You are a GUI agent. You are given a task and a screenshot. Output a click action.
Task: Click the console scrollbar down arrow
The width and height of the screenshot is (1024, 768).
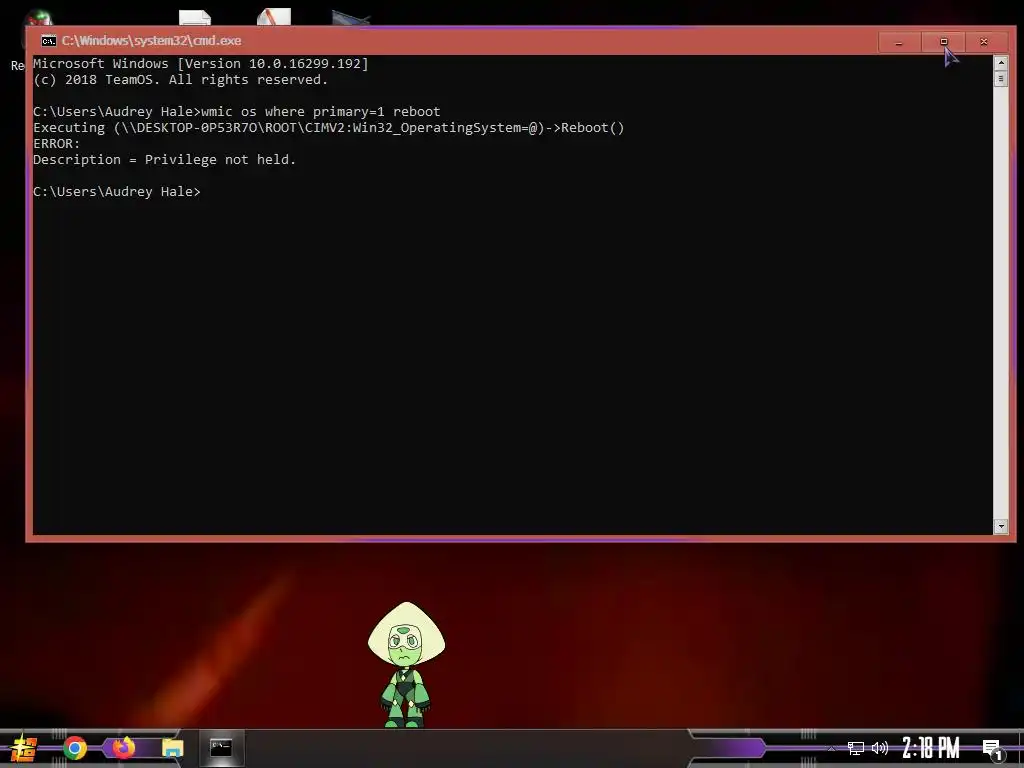[x=1000, y=526]
